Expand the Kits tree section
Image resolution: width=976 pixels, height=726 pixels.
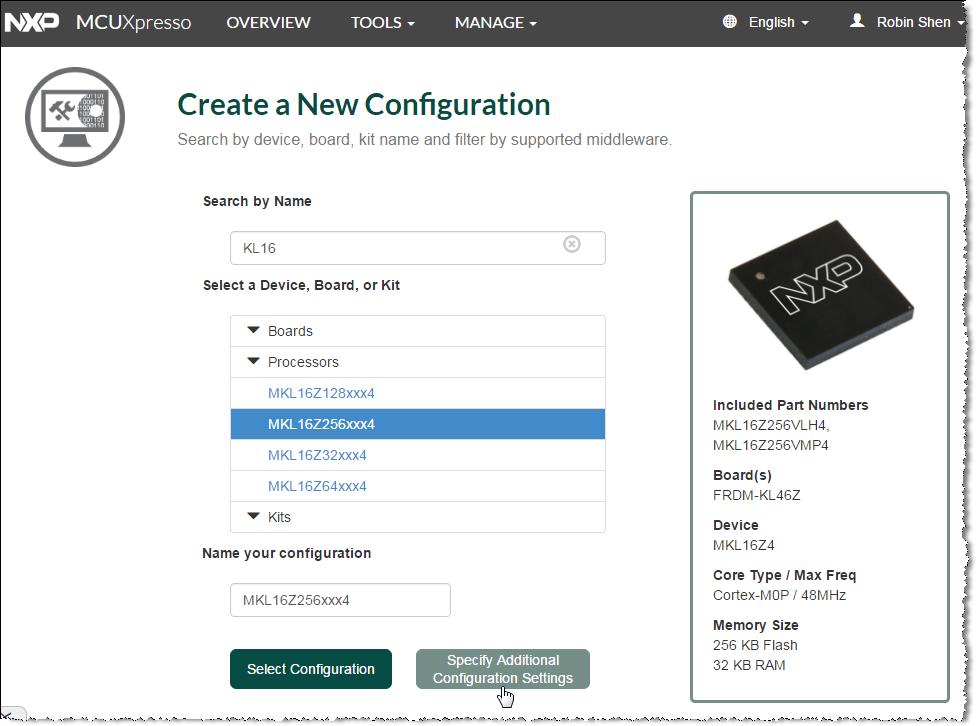click(254, 517)
